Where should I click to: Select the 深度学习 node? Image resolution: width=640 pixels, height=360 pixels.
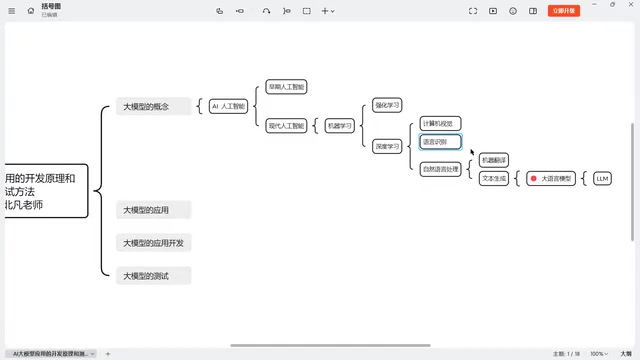pos(387,146)
